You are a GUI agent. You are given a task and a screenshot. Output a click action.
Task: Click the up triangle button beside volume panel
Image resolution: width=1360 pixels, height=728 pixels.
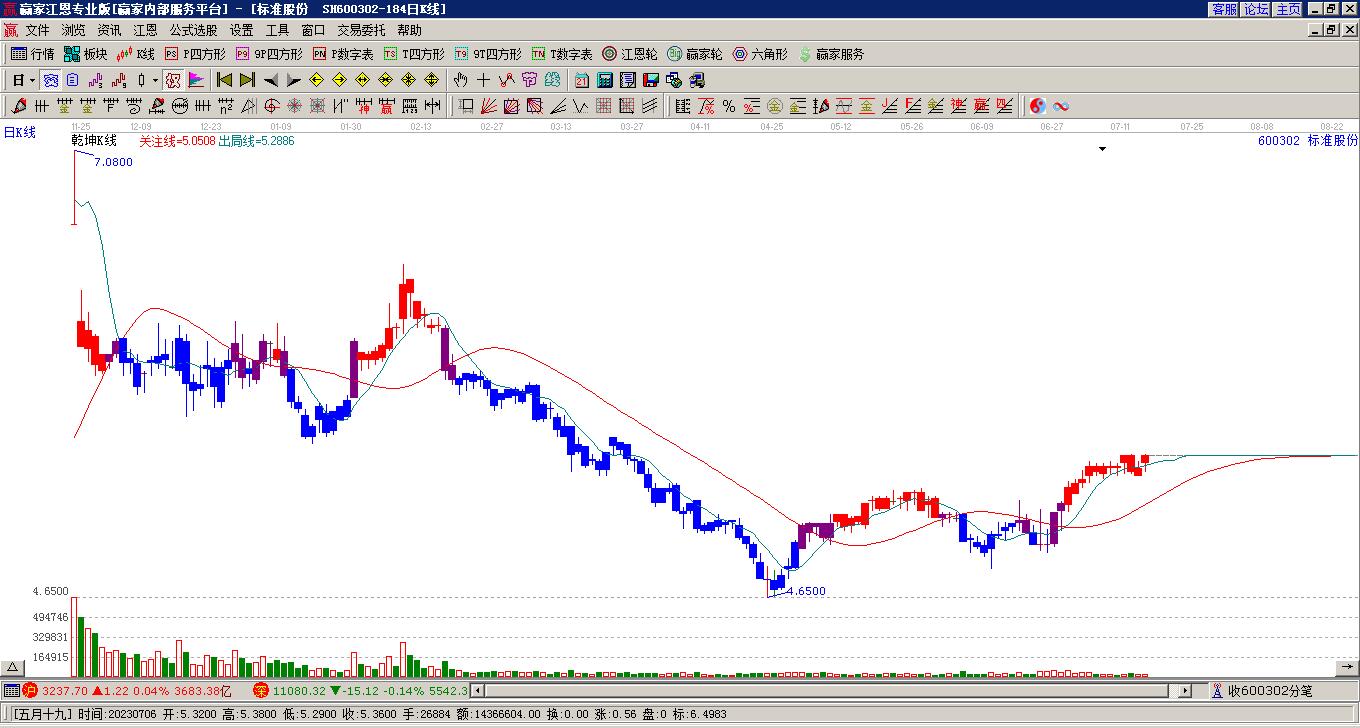[13, 667]
